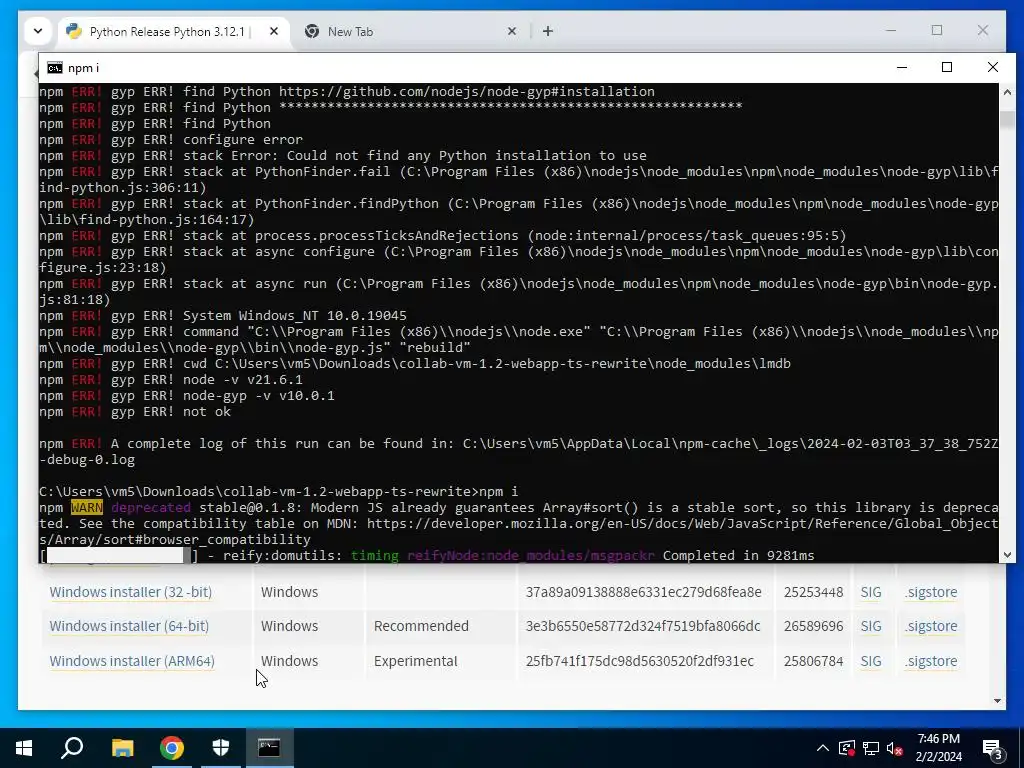Open .sigstore link for 64-bit installer
Viewport: 1024px width, 768px height.
pos(931,626)
